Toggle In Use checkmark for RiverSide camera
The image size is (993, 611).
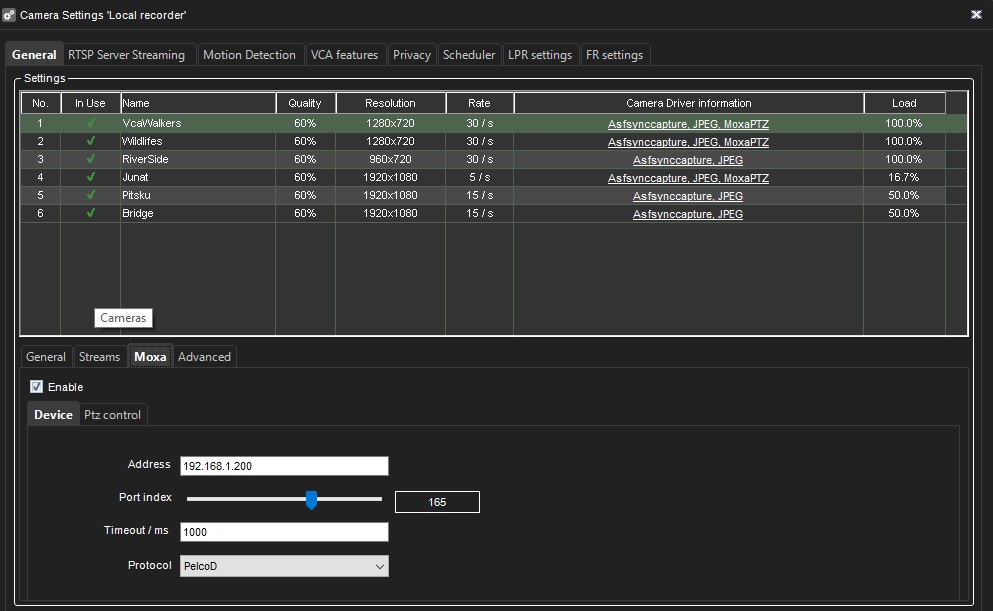[90, 160]
